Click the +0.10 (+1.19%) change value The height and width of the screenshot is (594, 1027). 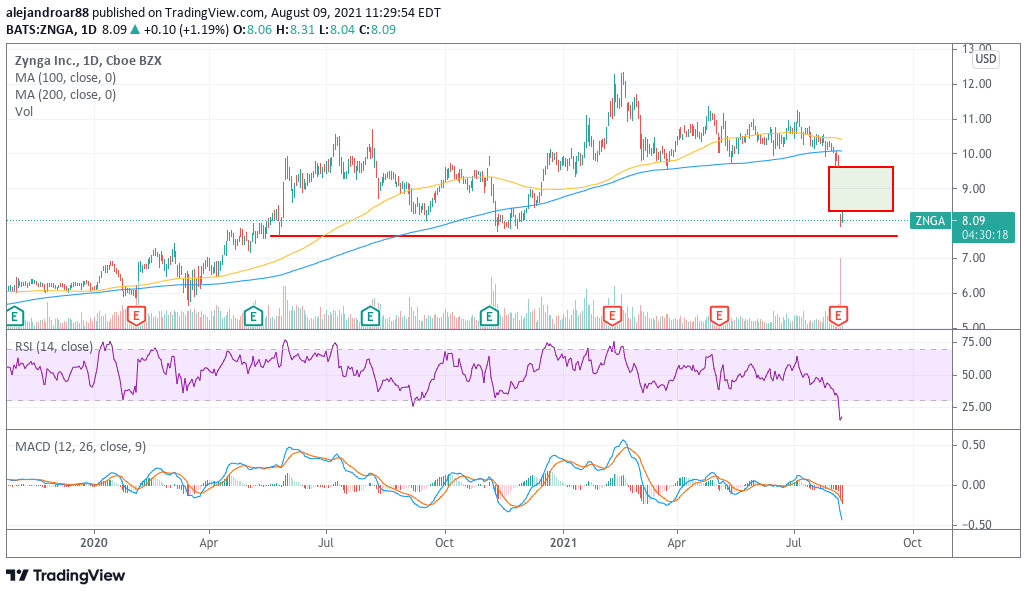(187, 29)
